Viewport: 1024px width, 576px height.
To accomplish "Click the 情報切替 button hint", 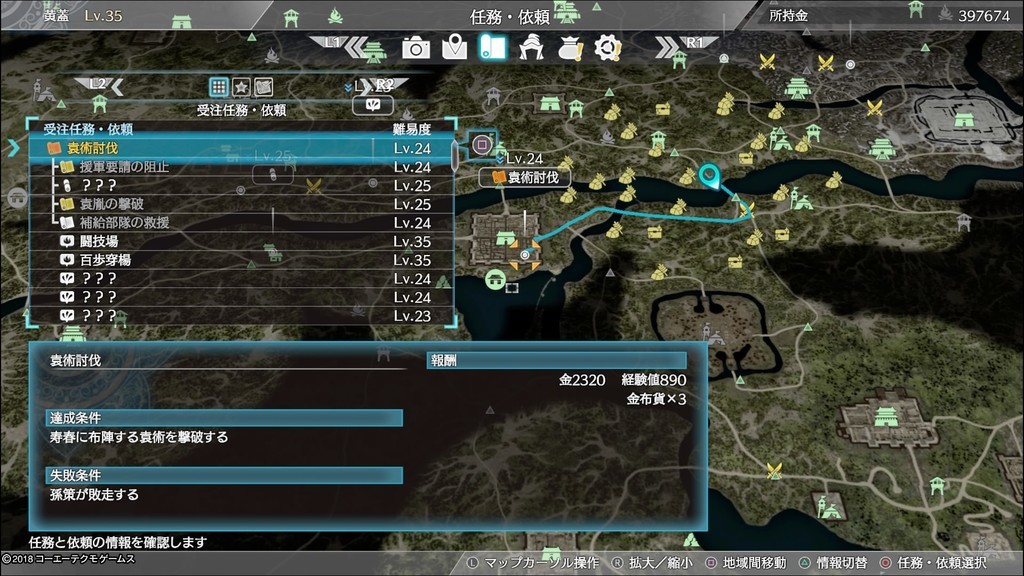I will pyautogui.click(x=833, y=563).
